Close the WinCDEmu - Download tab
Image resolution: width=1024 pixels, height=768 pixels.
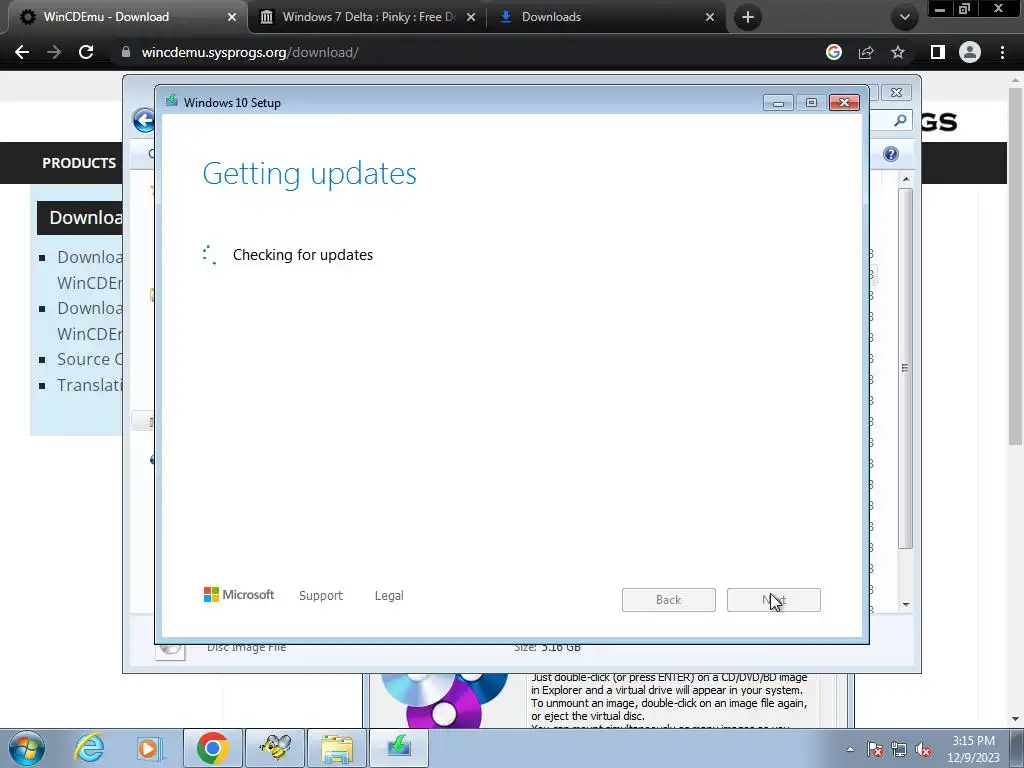pyautogui.click(x=231, y=17)
